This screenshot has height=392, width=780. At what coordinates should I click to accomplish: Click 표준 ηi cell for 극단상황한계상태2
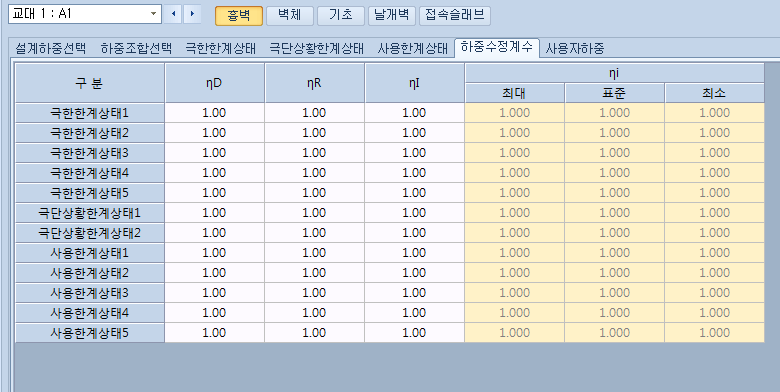[614, 233]
